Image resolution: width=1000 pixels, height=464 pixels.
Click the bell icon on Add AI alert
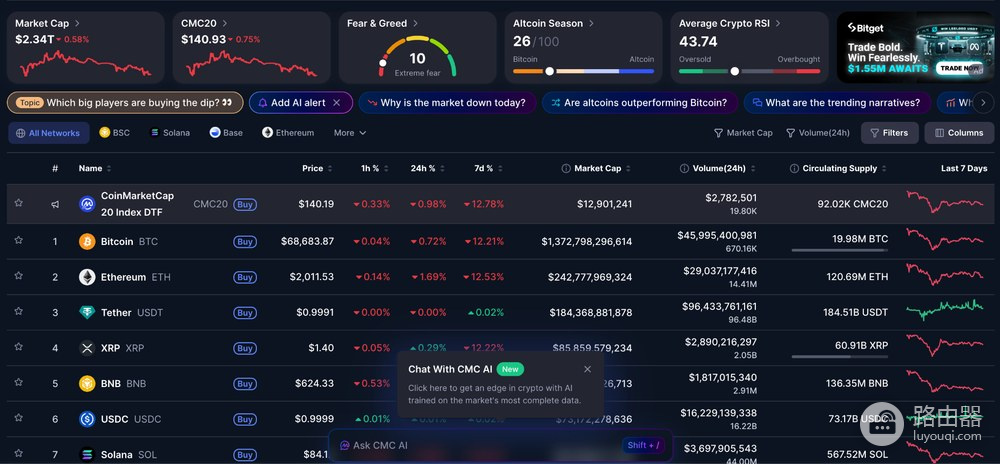tap(262, 103)
